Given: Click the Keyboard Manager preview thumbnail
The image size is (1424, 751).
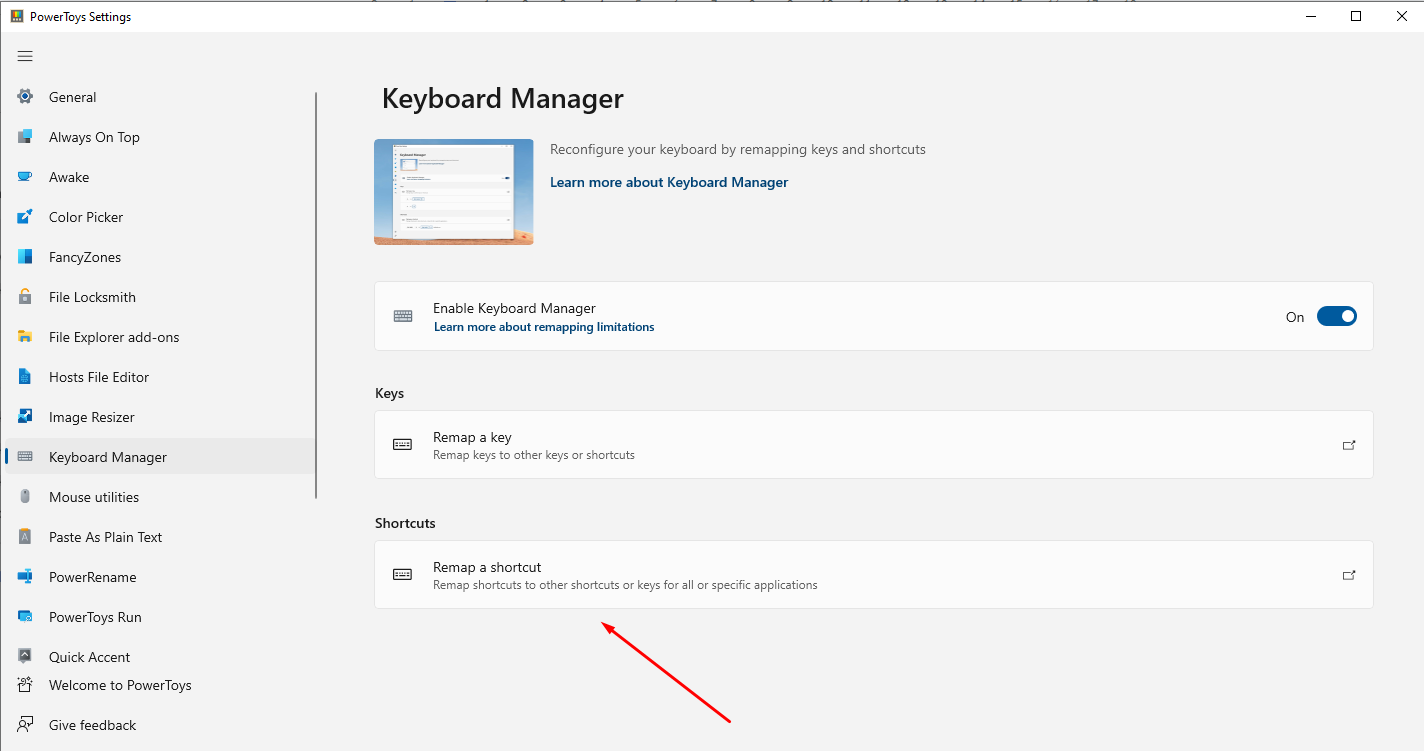Looking at the screenshot, I should pyautogui.click(x=453, y=192).
